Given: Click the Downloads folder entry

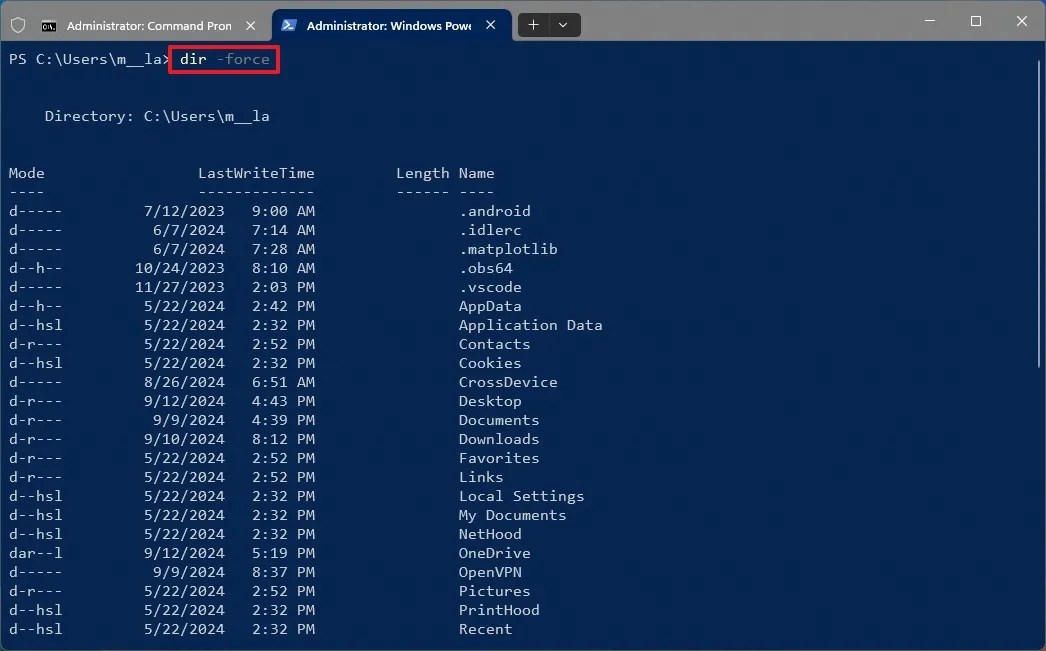Looking at the screenshot, I should (498, 439).
